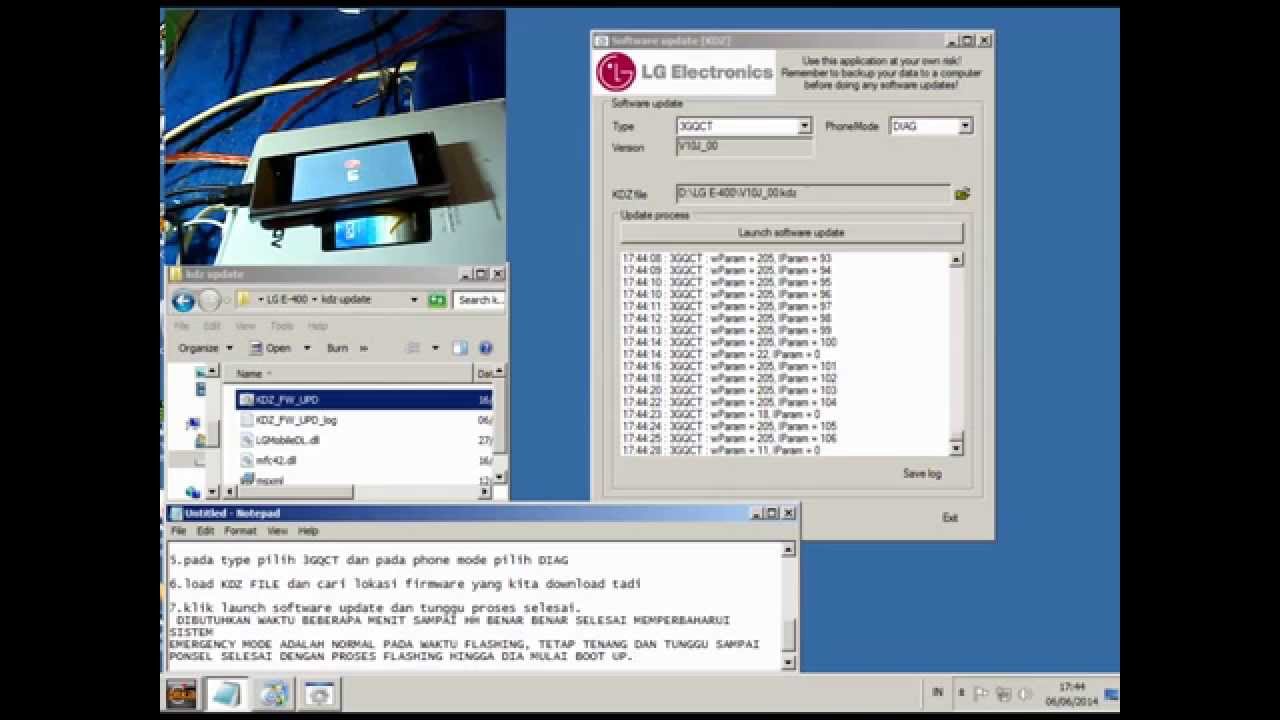Click the green refresh button in Explorer
The height and width of the screenshot is (720, 1280).
click(x=437, y=299)
